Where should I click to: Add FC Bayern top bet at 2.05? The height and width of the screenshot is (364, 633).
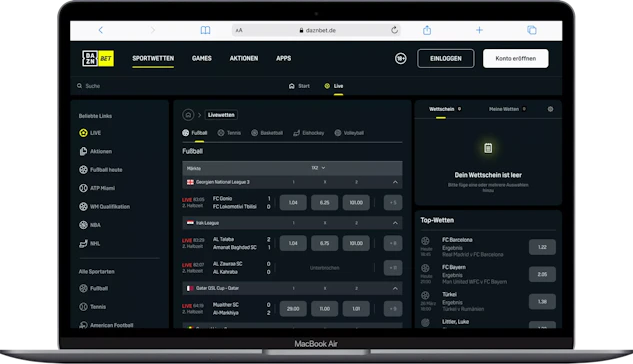tap(542, 274)
